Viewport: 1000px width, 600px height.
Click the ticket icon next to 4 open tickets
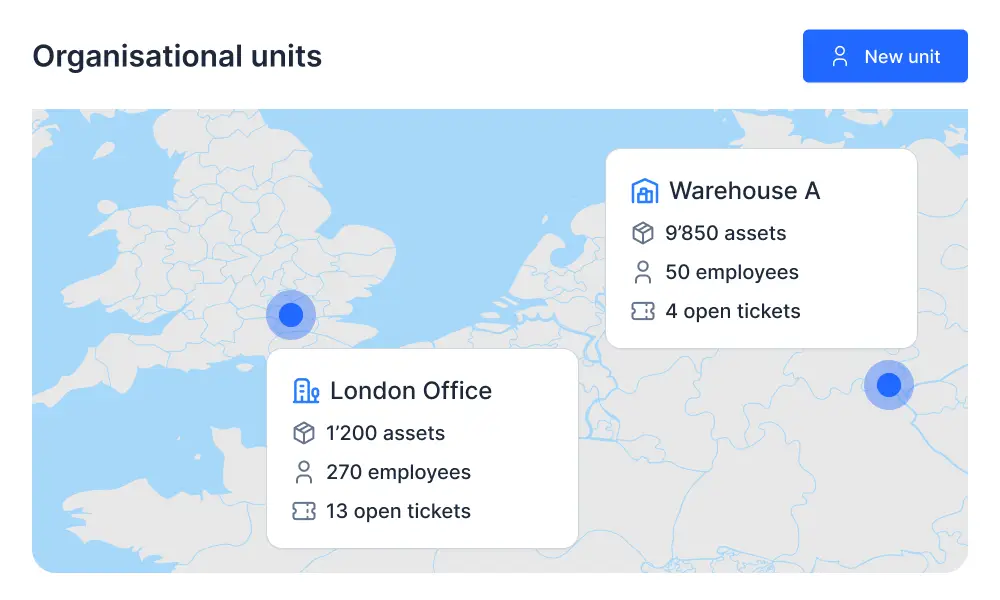point(643,311)
